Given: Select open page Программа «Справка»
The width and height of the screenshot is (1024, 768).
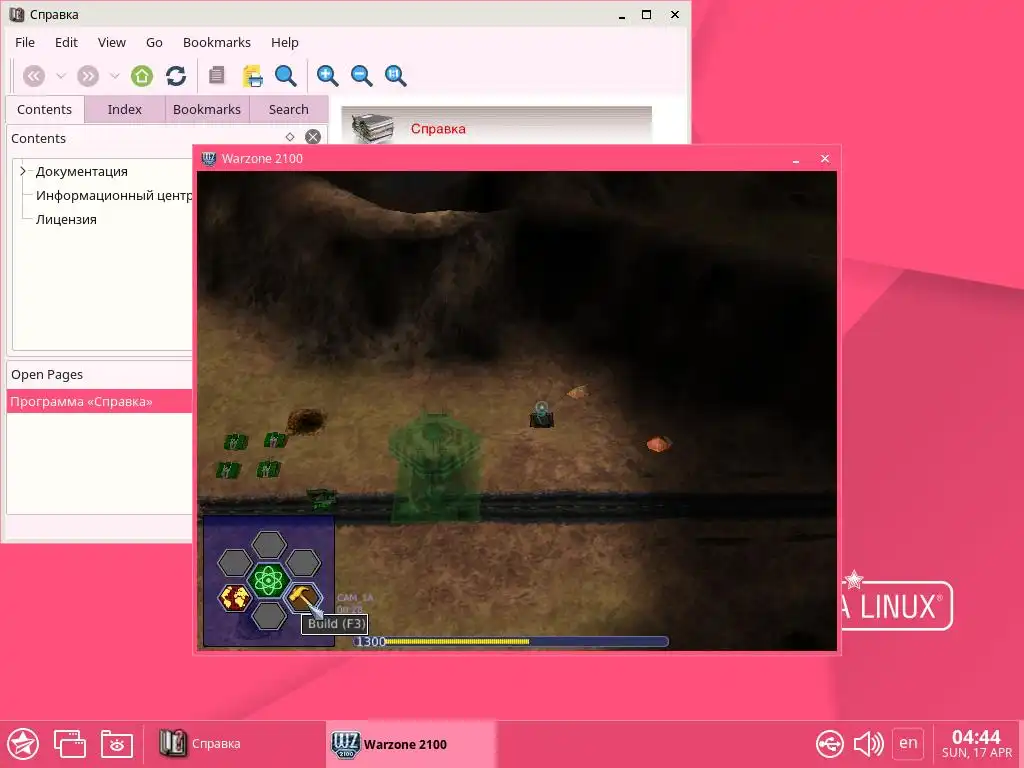Looking at the screenshot, I should click(99, 401).
